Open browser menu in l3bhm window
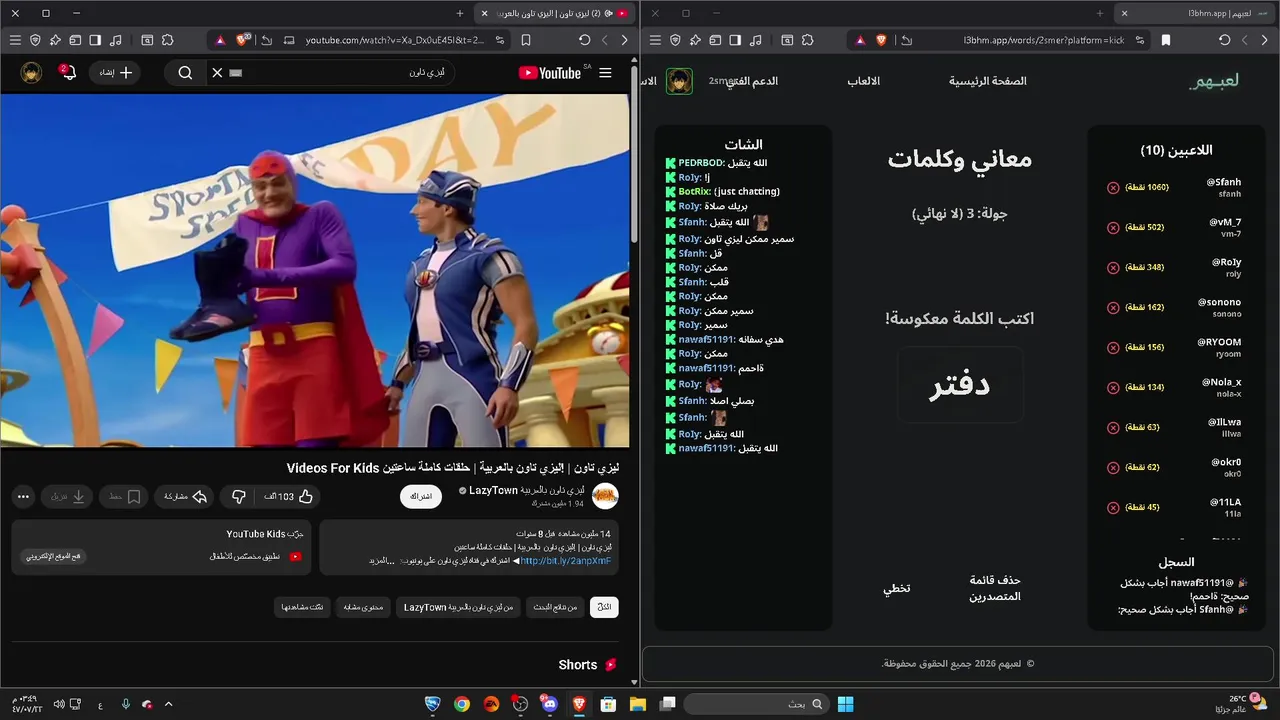This screenshot has height=720, width=1280. pos(655,40)
